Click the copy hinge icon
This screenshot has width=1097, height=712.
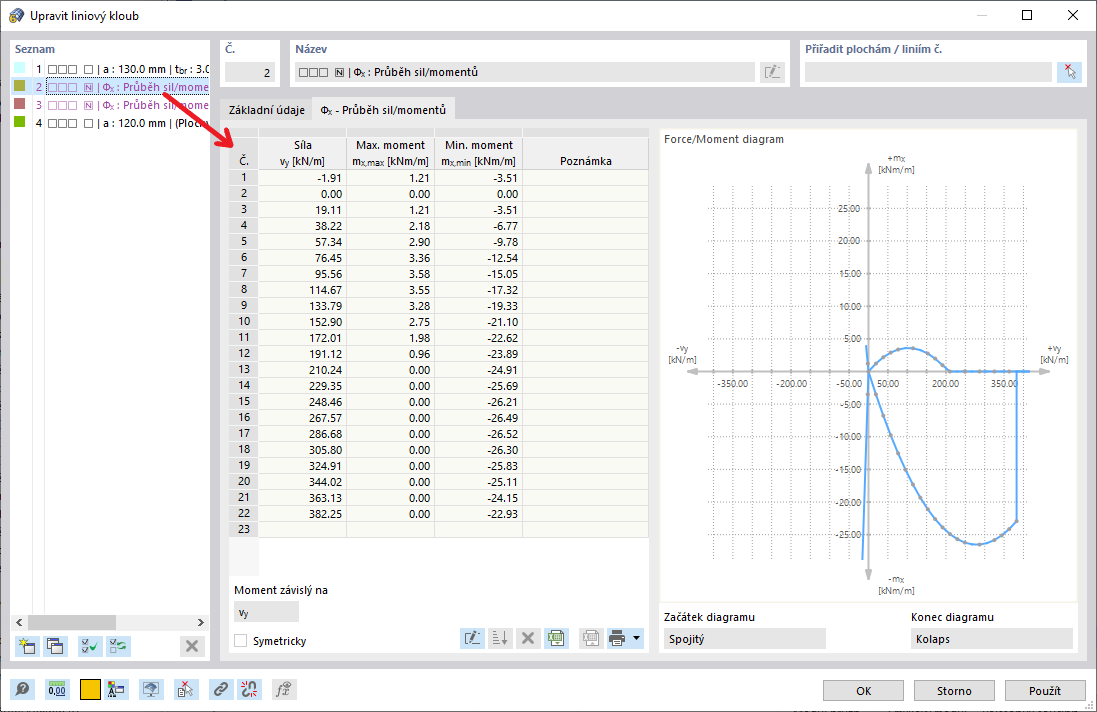(x=55, y=646)
